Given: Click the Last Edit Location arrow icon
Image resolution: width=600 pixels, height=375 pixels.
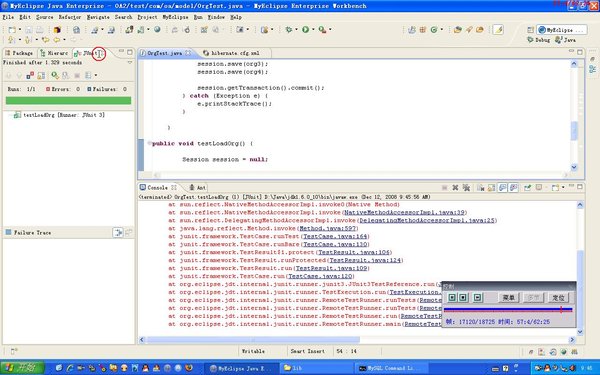Looking at the screenshot, I should 45,39.
